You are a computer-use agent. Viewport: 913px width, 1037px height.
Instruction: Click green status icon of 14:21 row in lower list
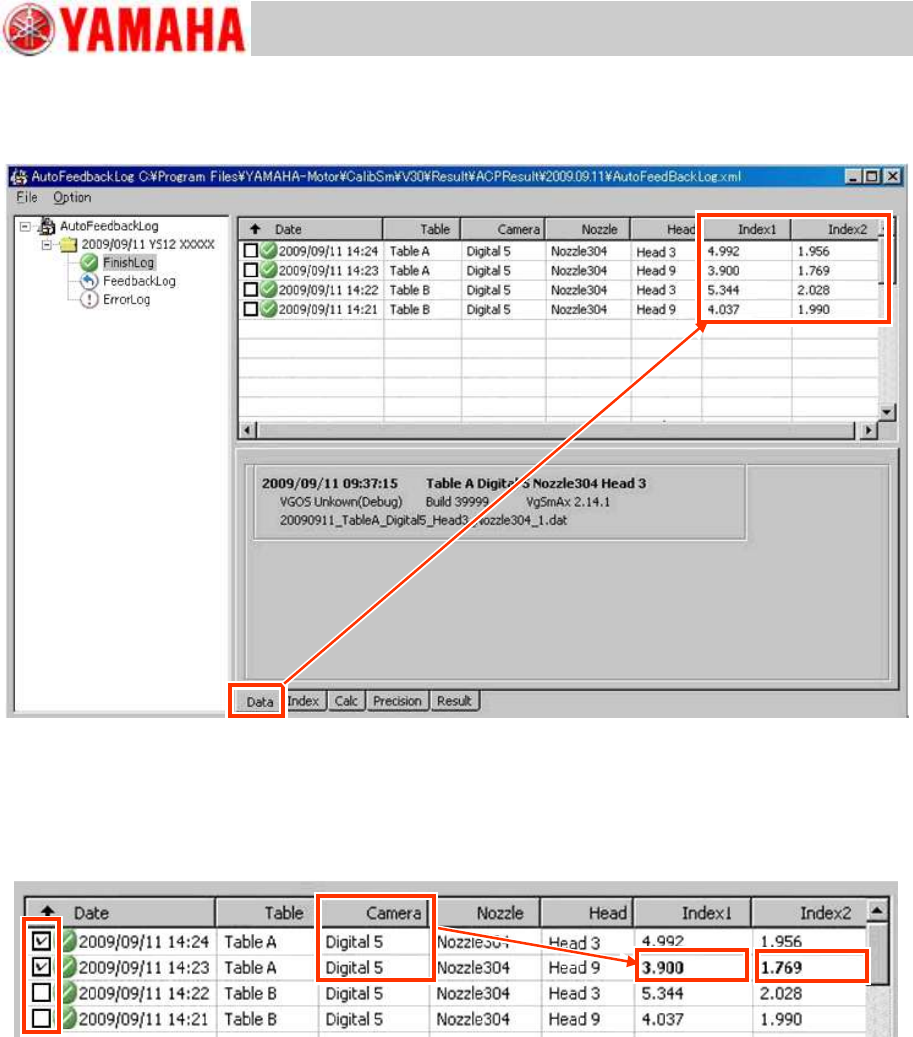pos(69,1018)
